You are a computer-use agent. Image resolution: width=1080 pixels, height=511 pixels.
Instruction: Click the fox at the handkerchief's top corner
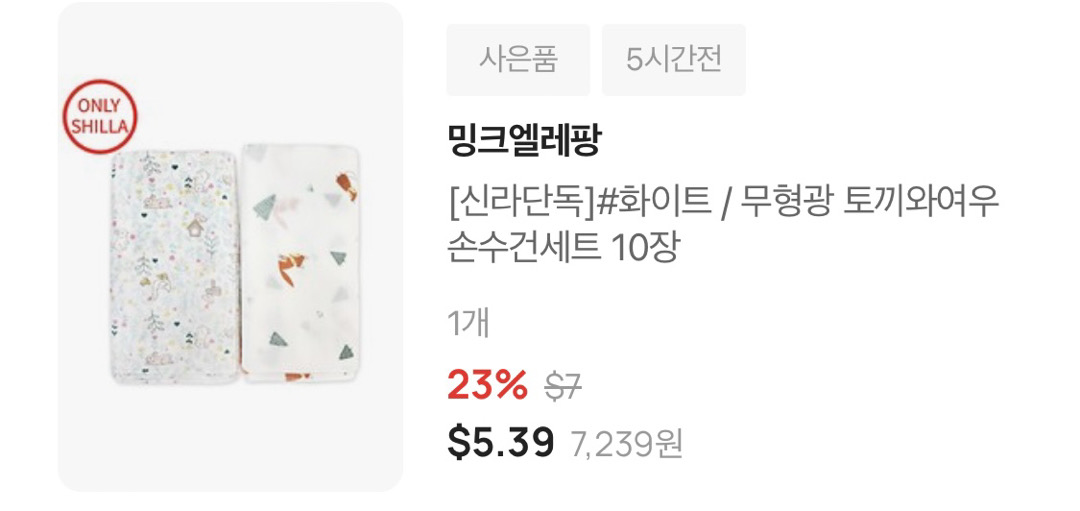point(346,187)
